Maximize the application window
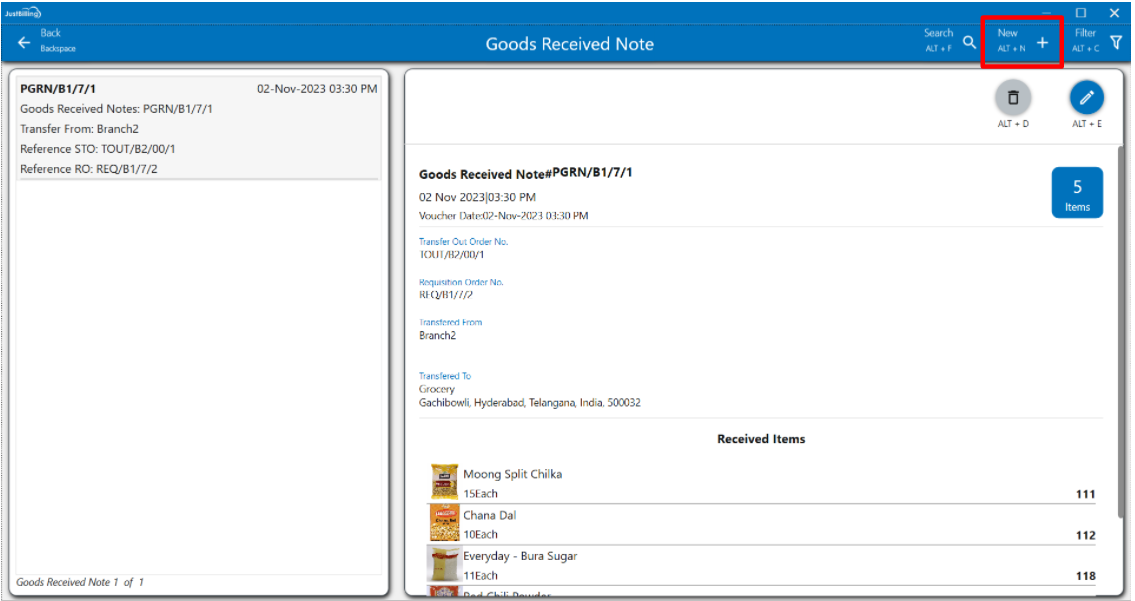This screenshot has width=1135, height=601. pyautogui.click(x=1081, y=13)
